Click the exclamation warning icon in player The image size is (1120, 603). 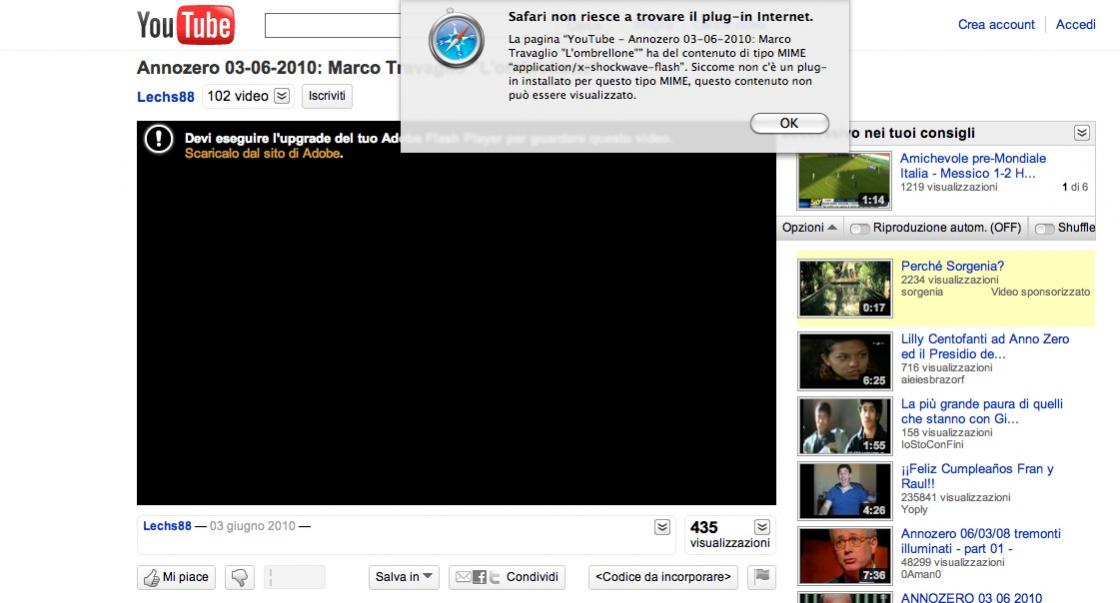click(159, 139)
